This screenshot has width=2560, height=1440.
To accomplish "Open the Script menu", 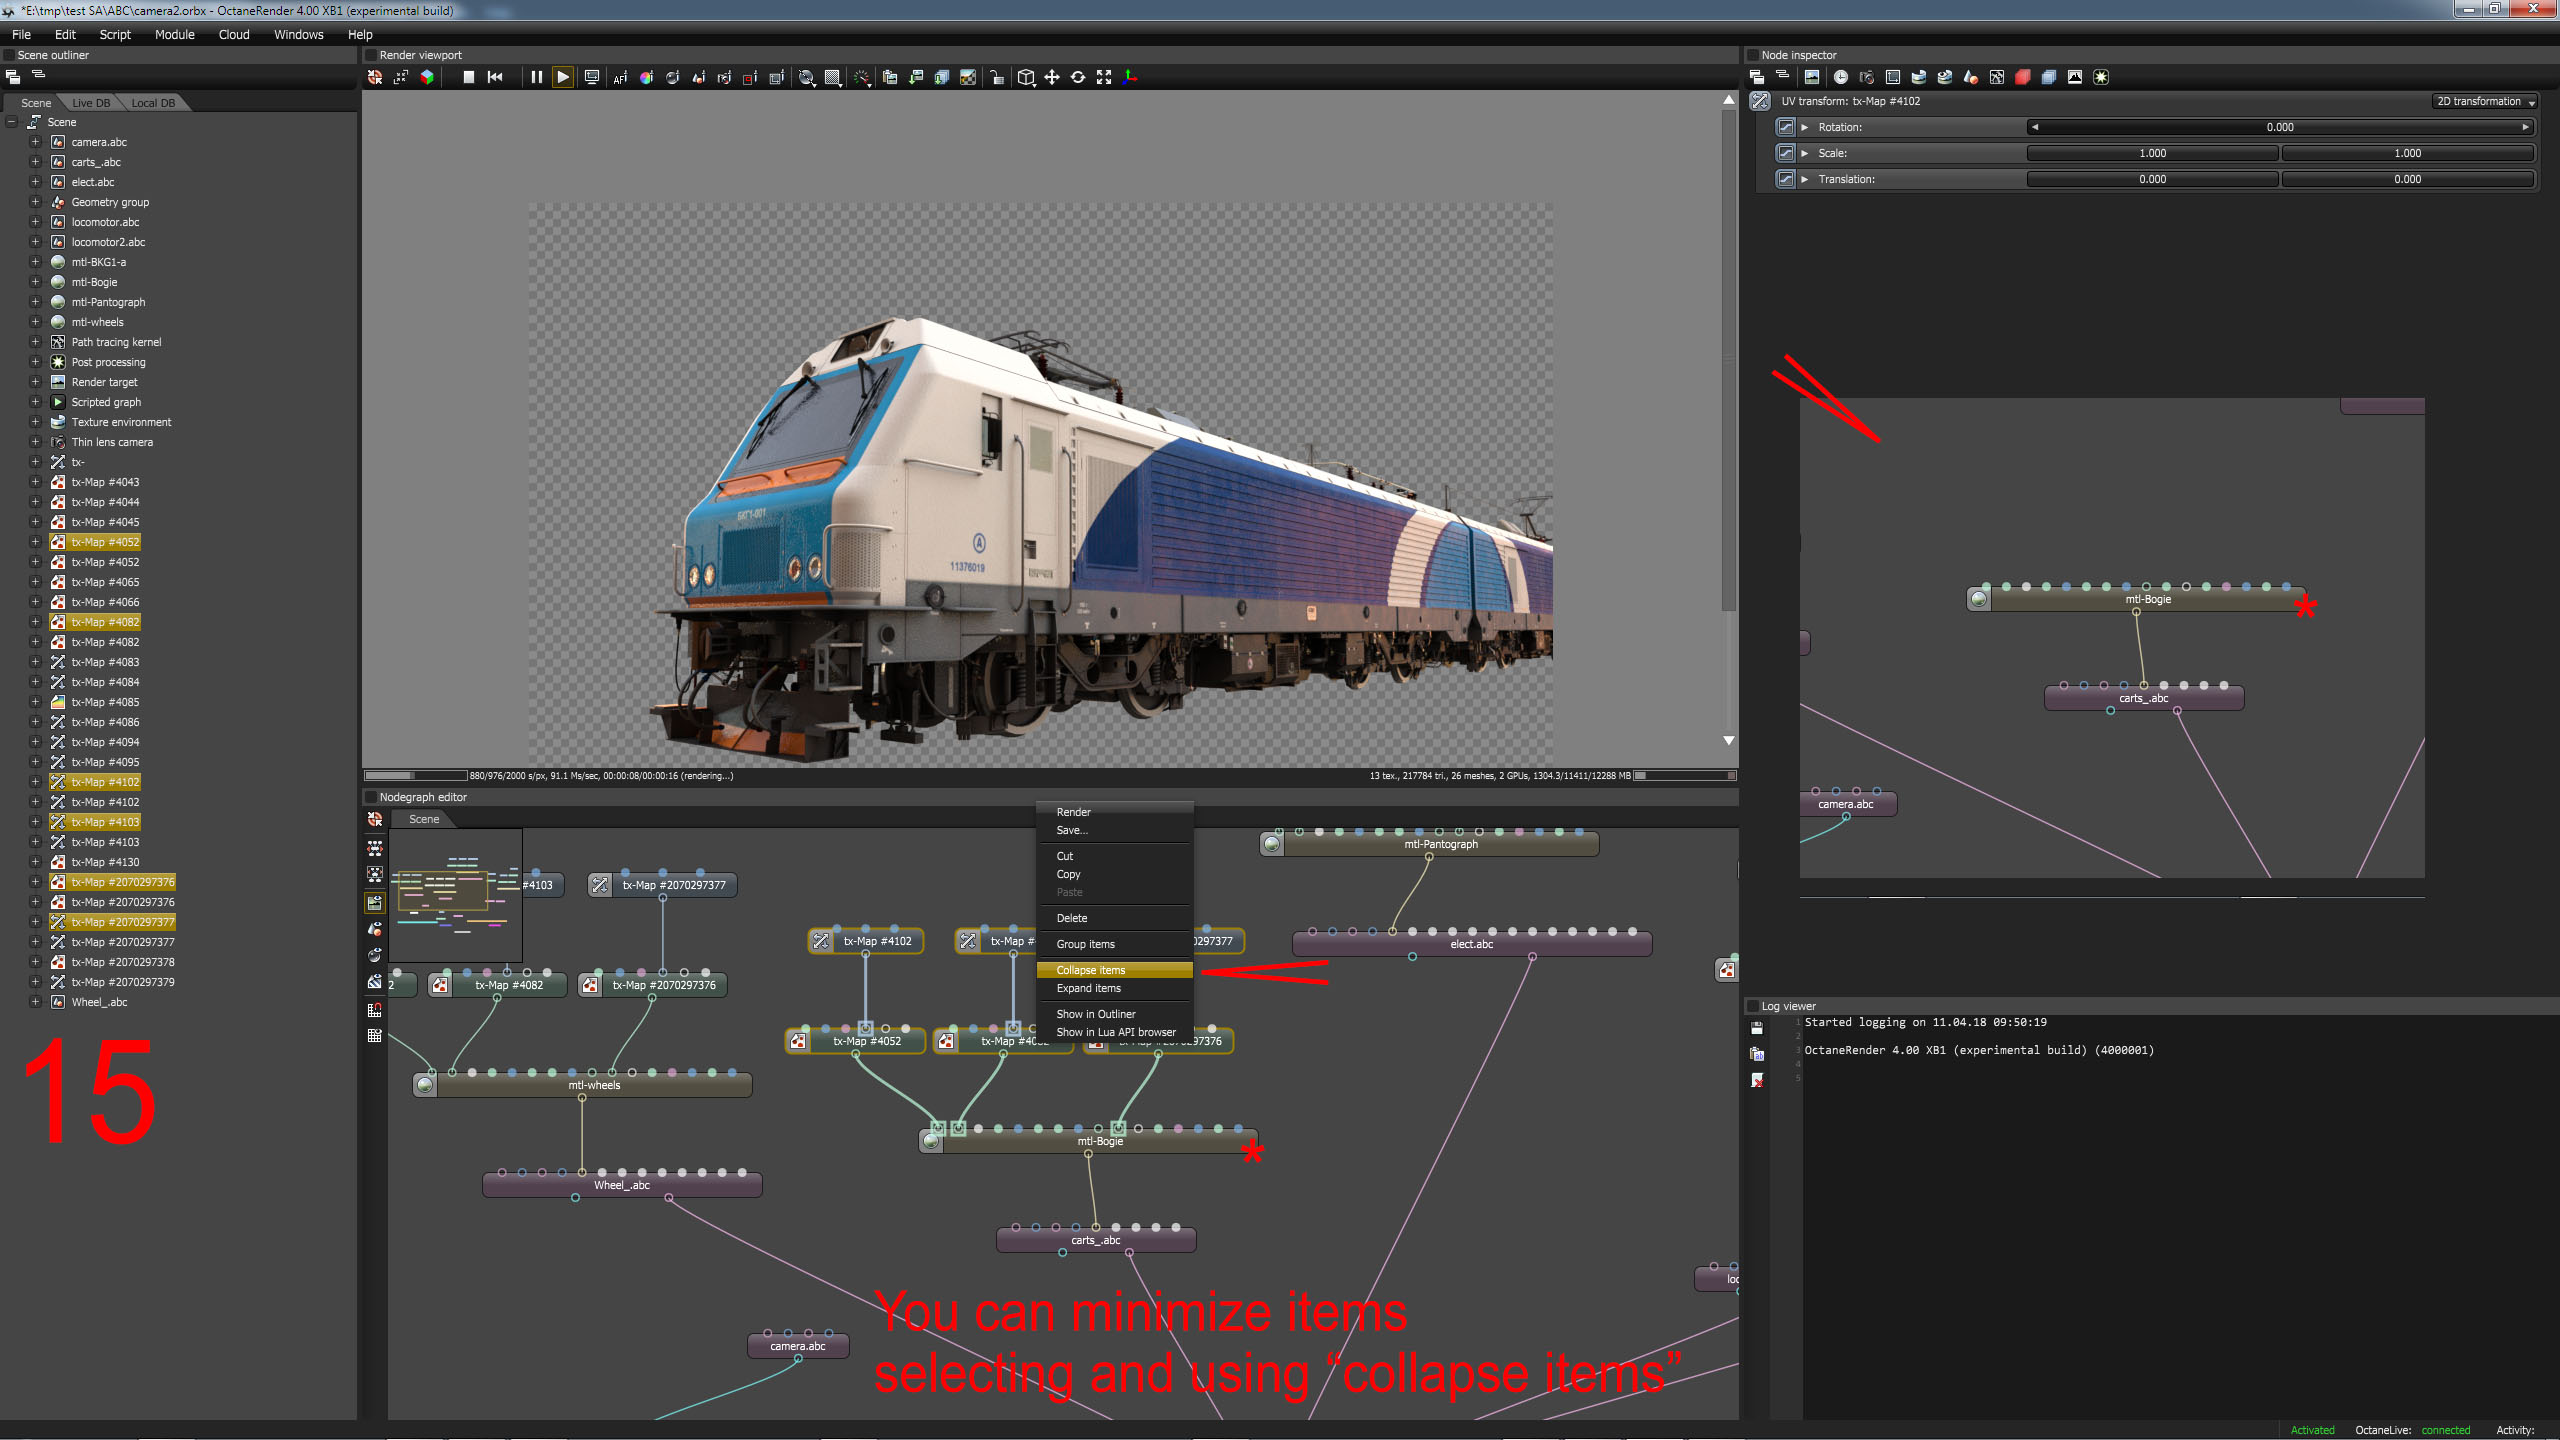I will [115, 34].
